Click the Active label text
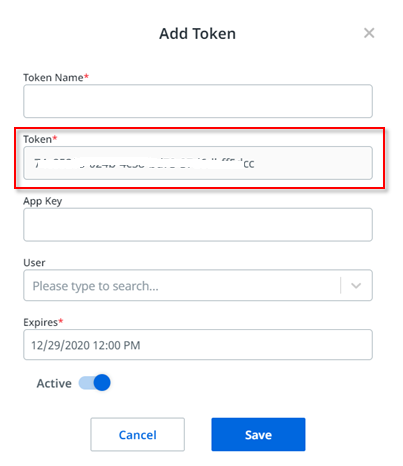Screen dimensions: 403x466 (x=54, y=383)
